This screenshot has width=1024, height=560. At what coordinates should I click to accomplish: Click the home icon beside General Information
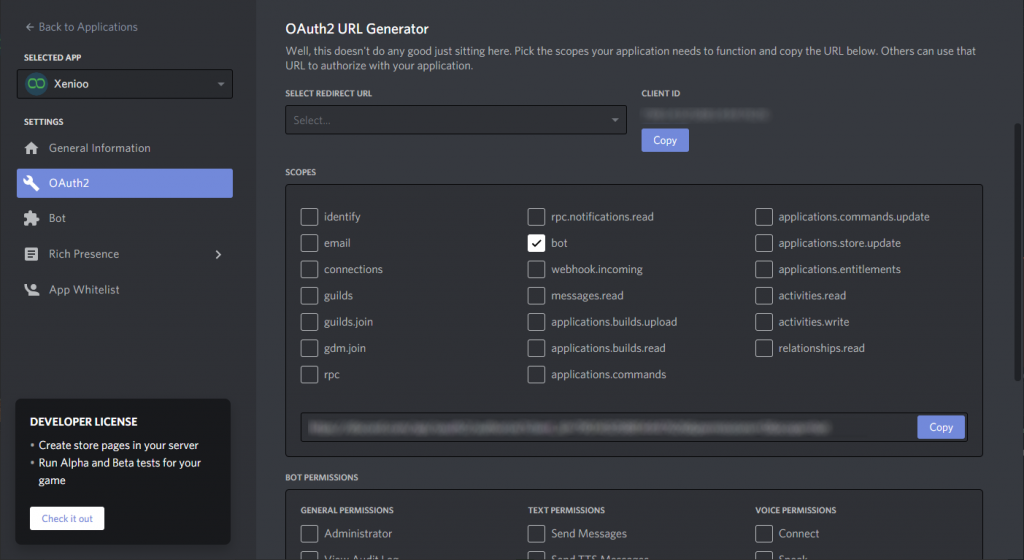[31, 148]
